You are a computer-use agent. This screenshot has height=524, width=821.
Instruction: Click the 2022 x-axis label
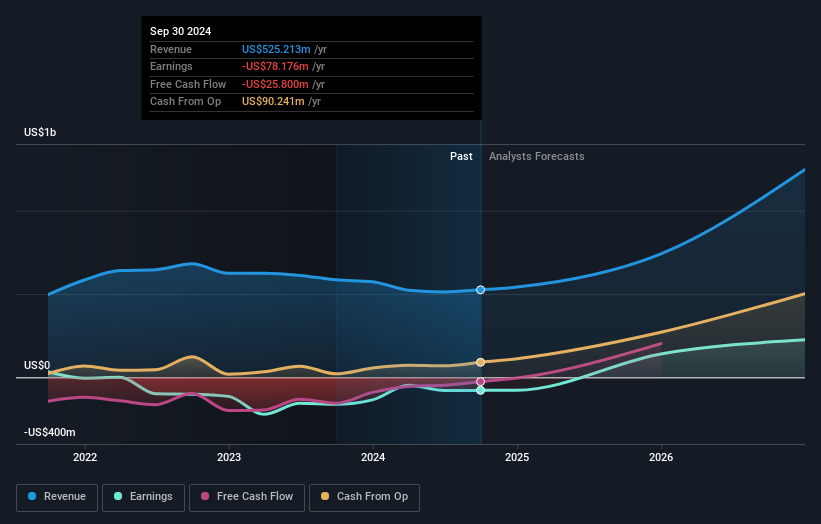(85, 458)
